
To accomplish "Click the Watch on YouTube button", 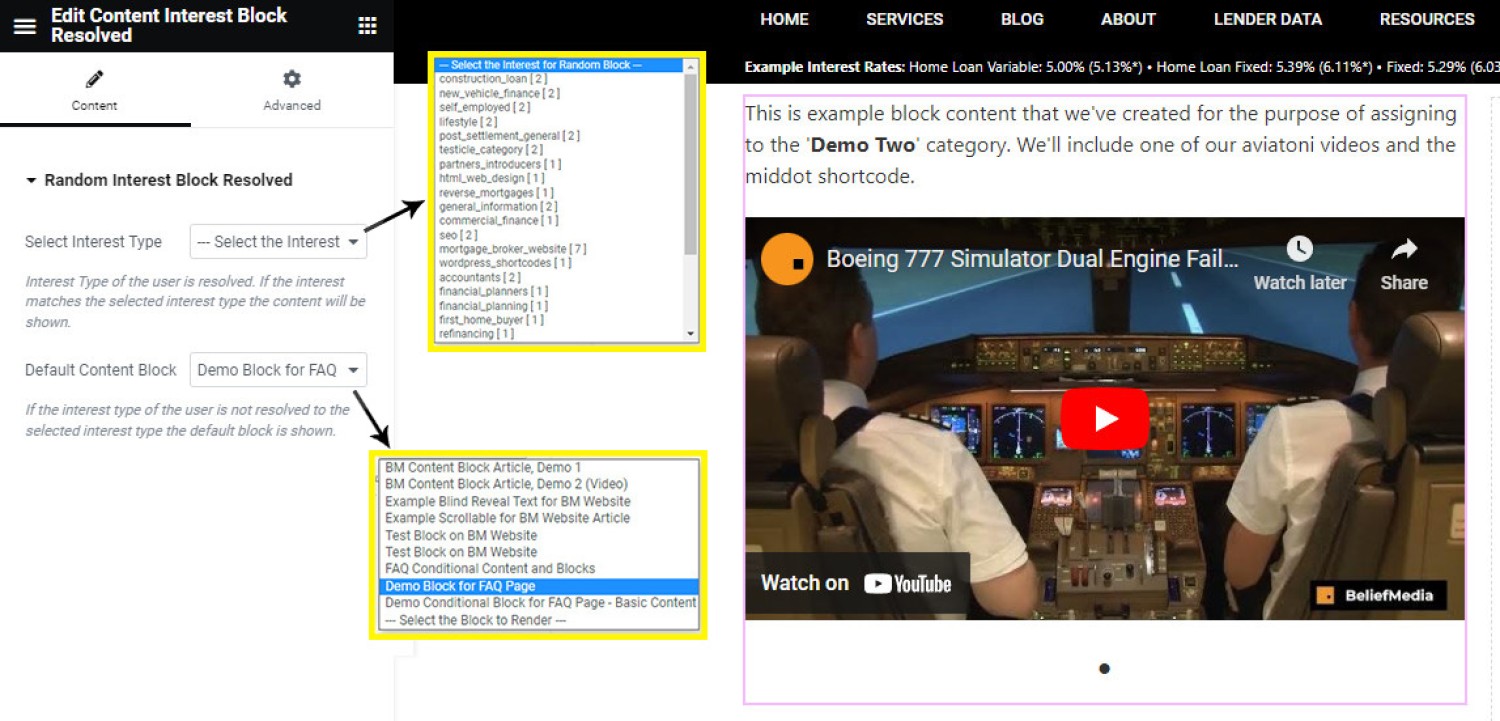I will (856, 583).
